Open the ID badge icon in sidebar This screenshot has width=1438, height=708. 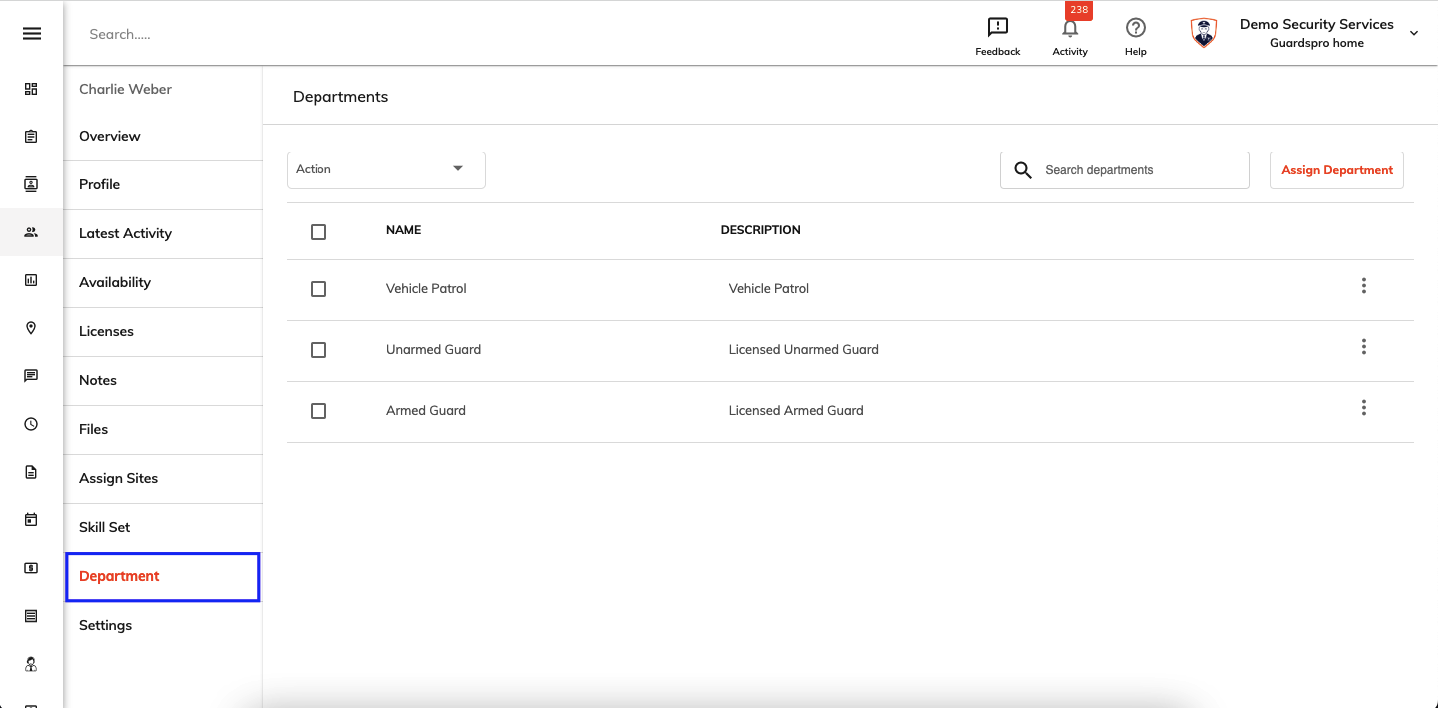[x=31, y=184]
